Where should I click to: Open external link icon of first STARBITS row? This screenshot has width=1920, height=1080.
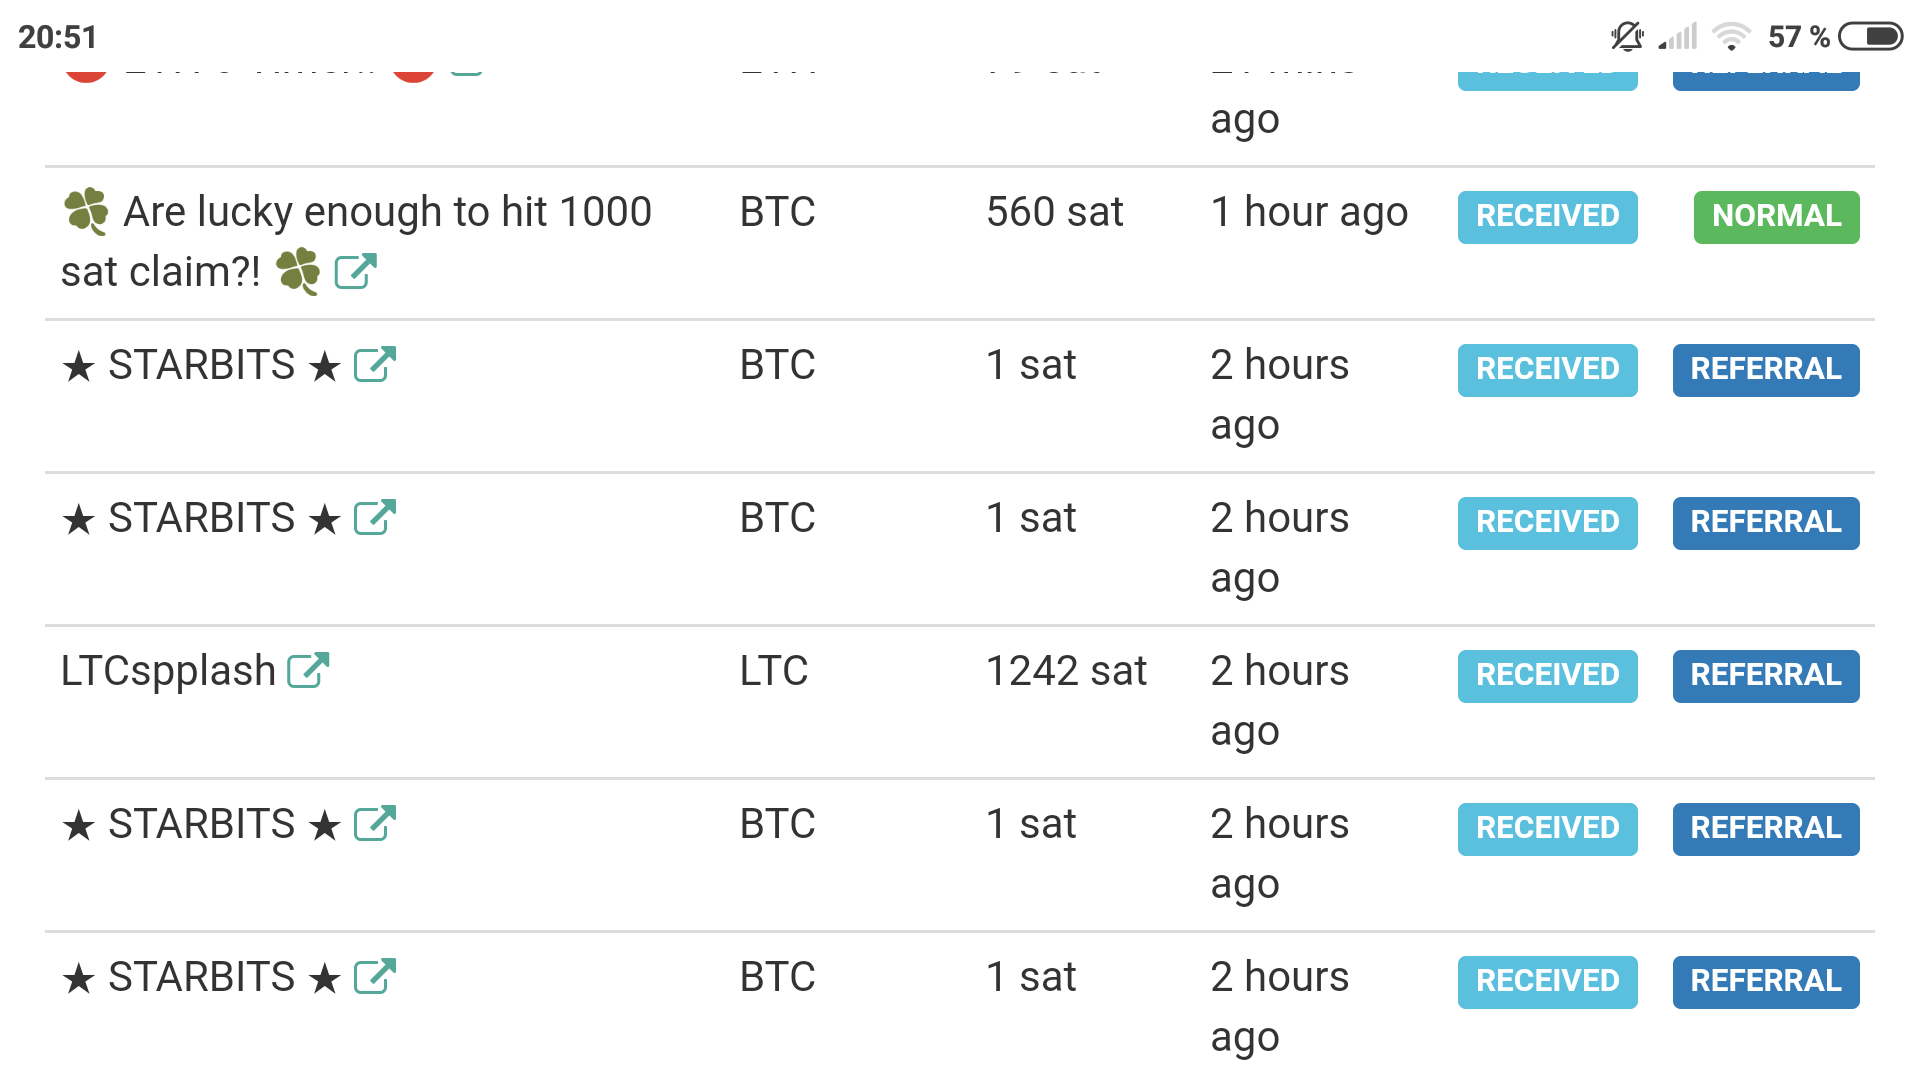point(375,364)
